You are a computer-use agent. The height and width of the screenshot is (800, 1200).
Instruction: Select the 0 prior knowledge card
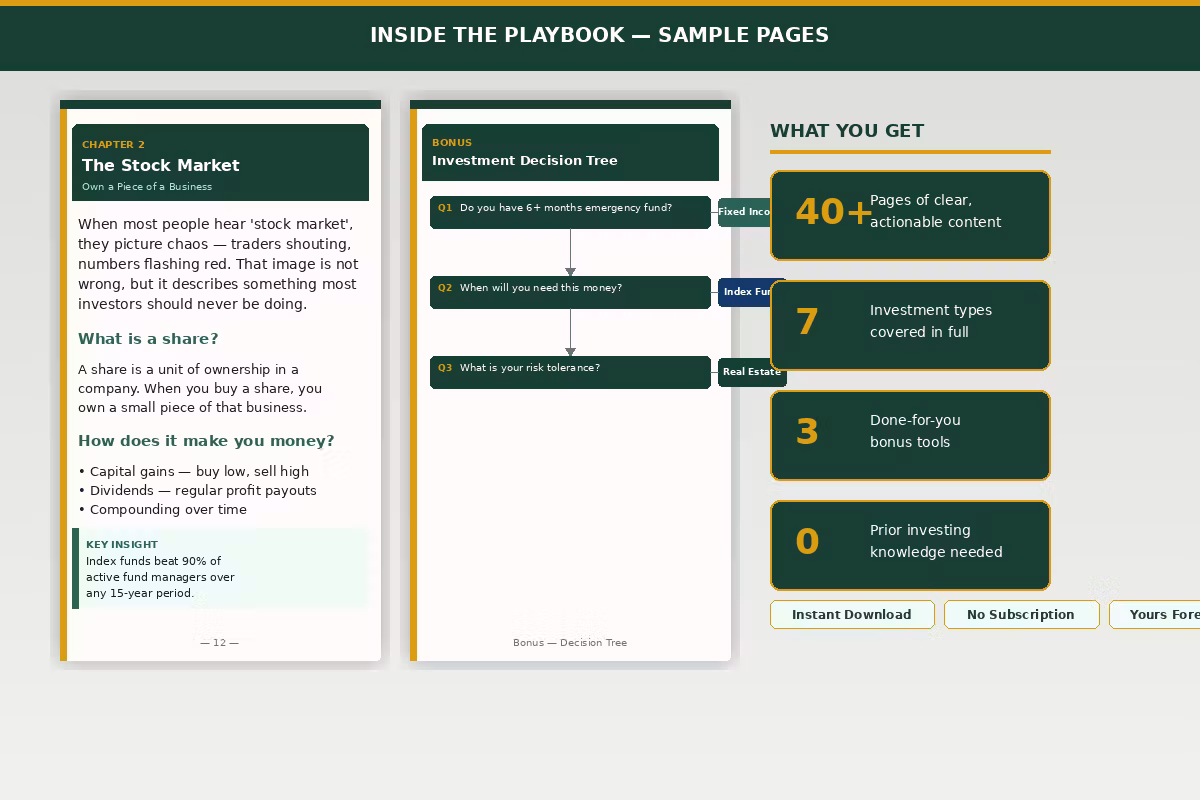[x=910, y=545]
